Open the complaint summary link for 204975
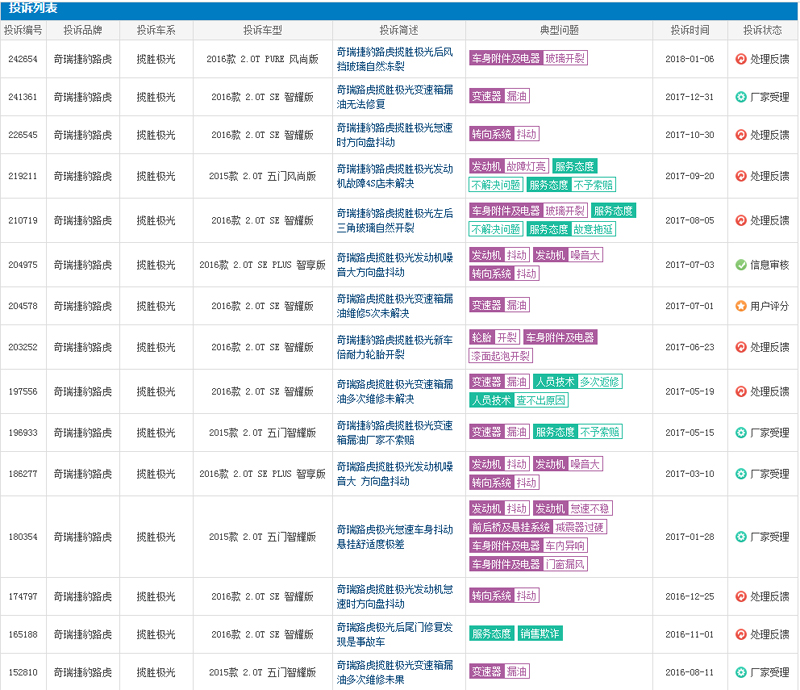This screenshot has height=690, width=800. (x=394, y=265)
